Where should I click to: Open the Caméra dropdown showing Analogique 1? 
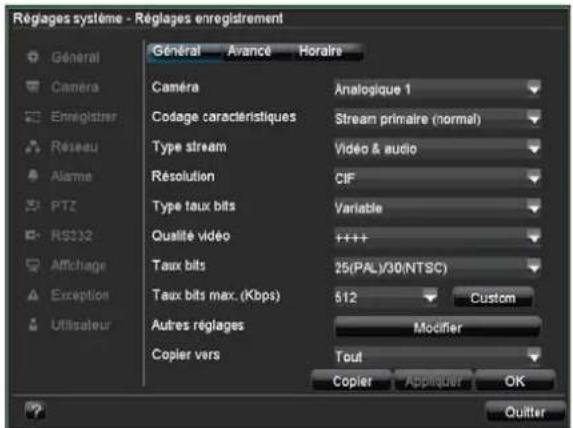(437, 89)
